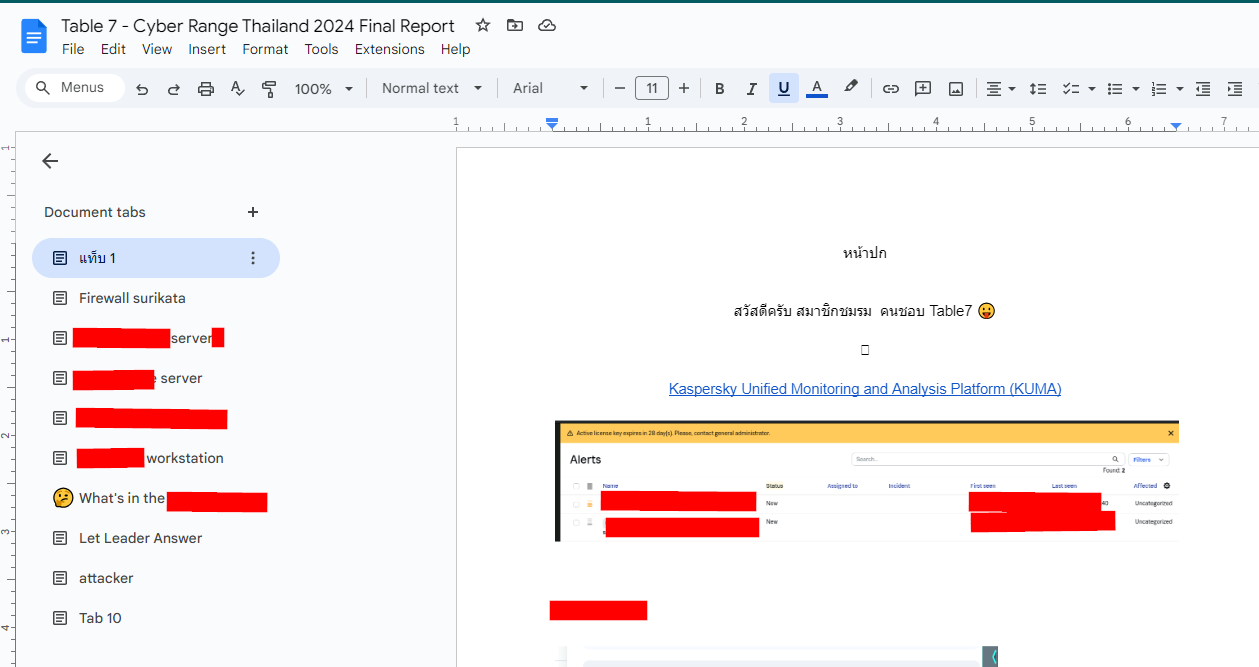Undo the last action
This screenshot has width=1259, height=667.
[141, 88]
